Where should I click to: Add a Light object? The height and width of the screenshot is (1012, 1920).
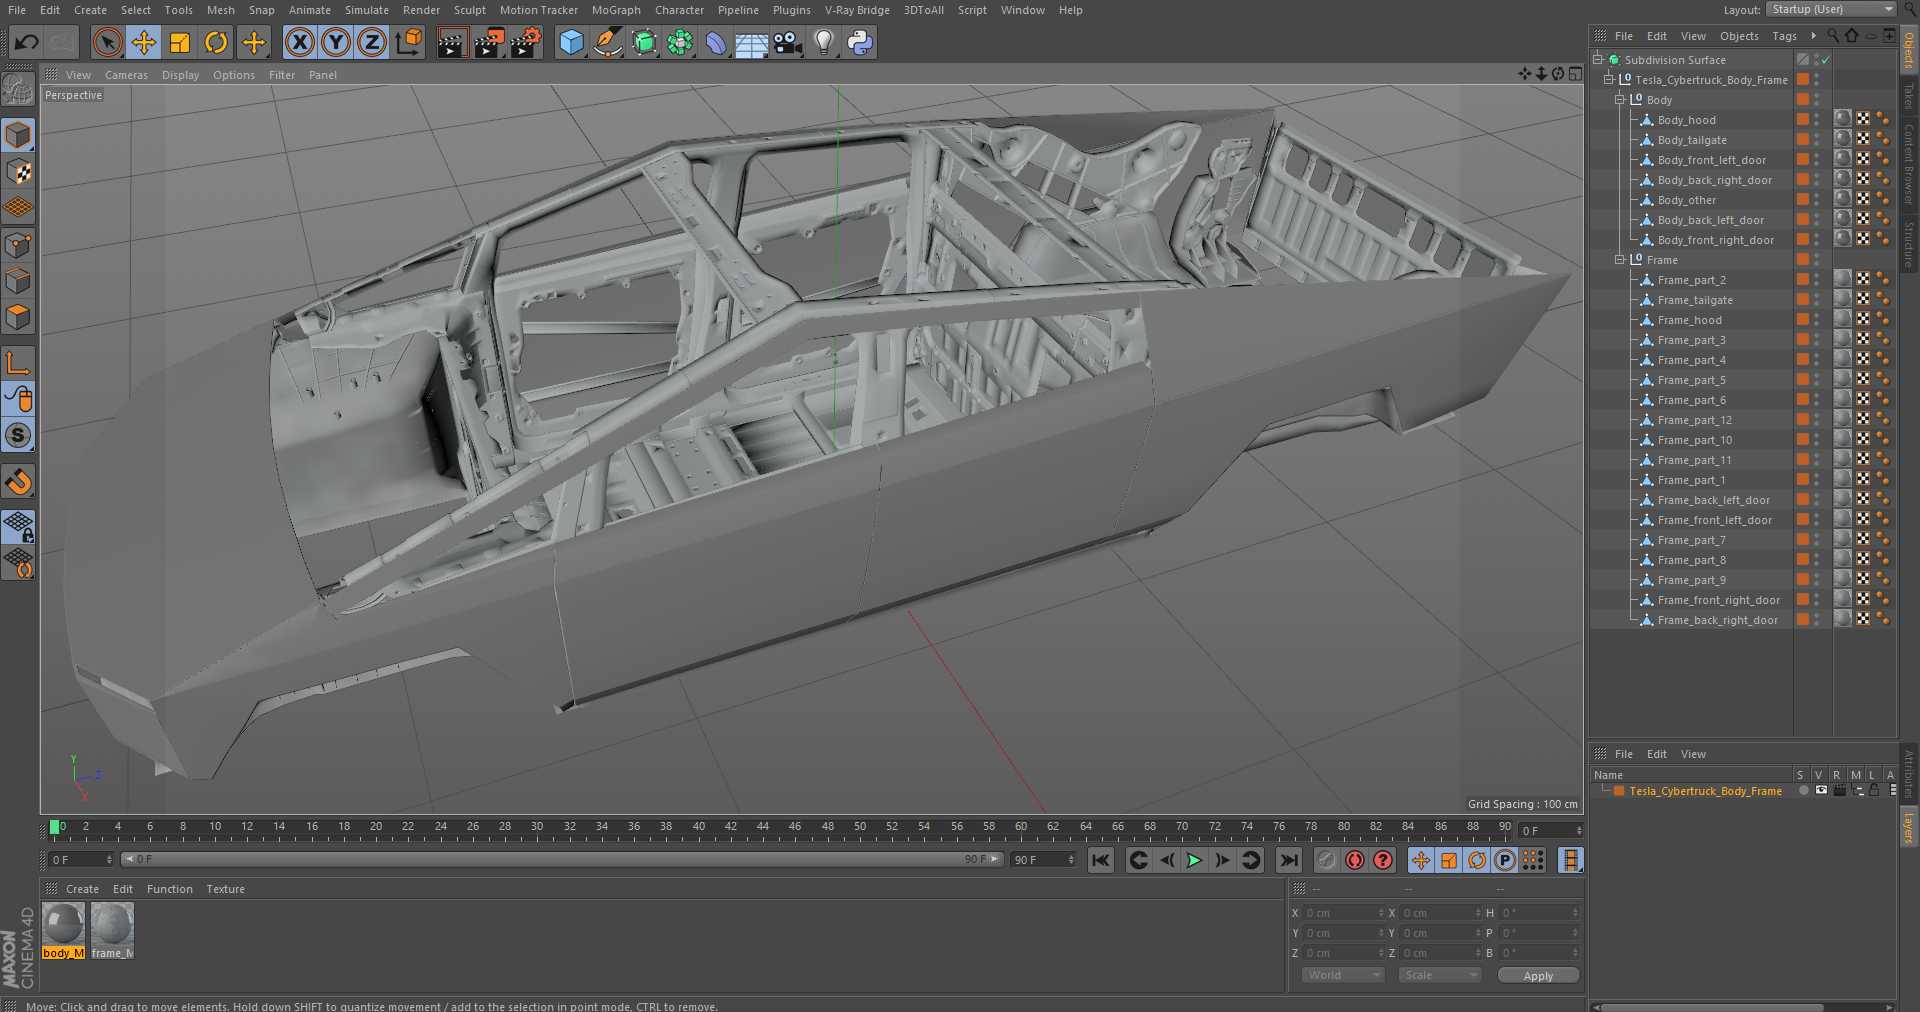point(824,42)
